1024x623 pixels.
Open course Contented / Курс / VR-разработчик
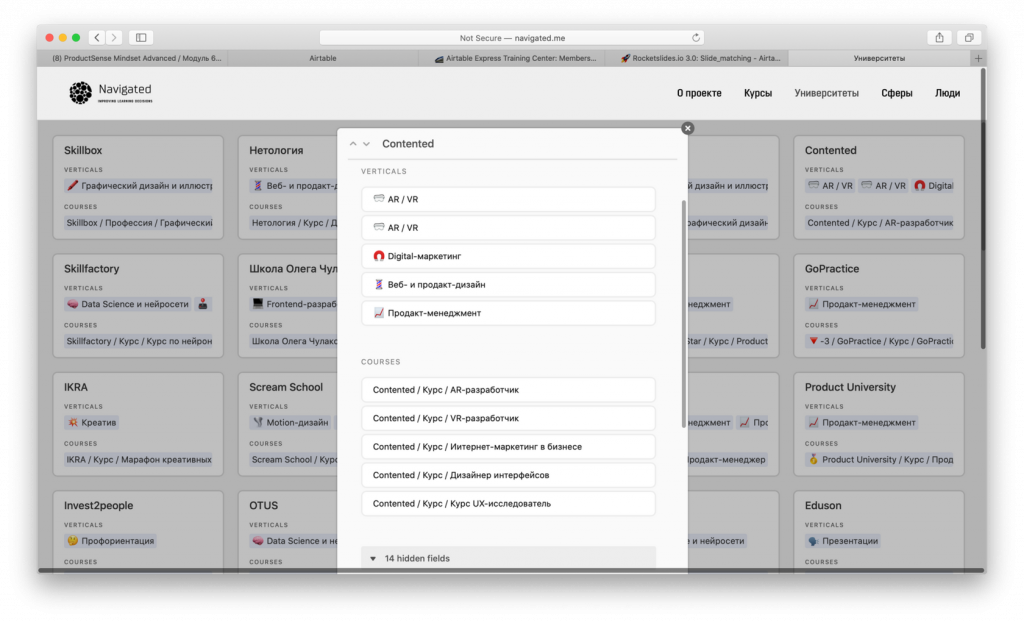pyautogui.click(x=508, y=418)
